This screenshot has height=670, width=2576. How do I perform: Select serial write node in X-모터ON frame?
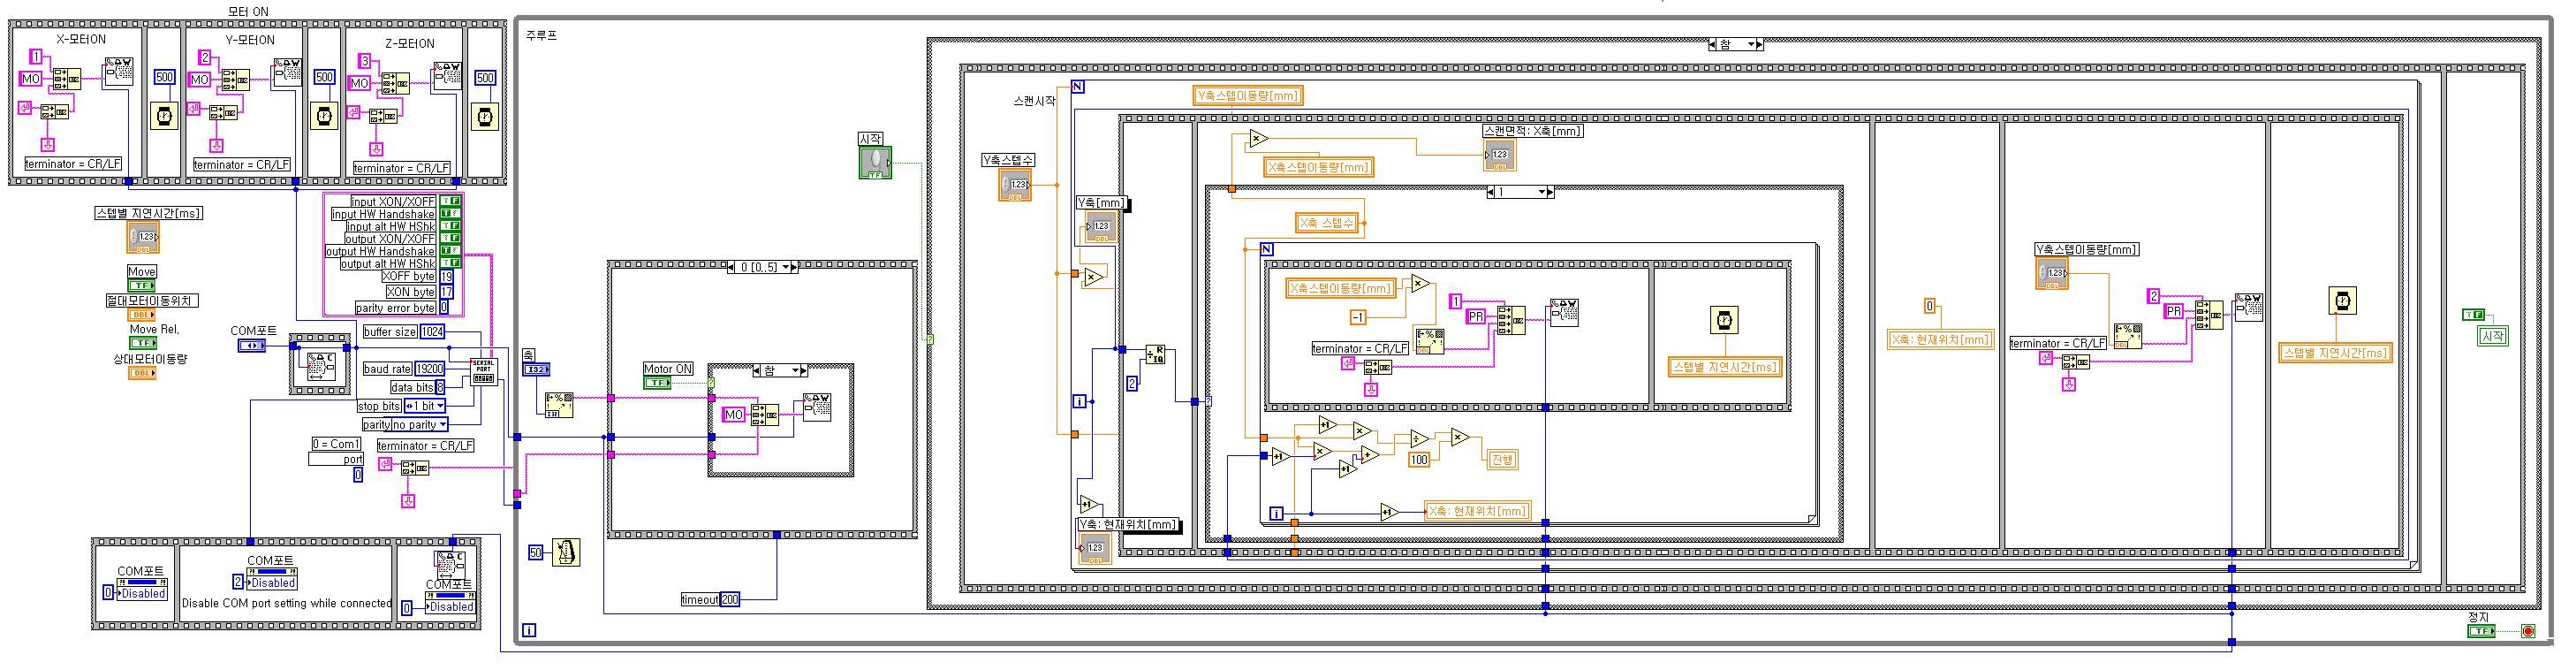pos(120,70)
